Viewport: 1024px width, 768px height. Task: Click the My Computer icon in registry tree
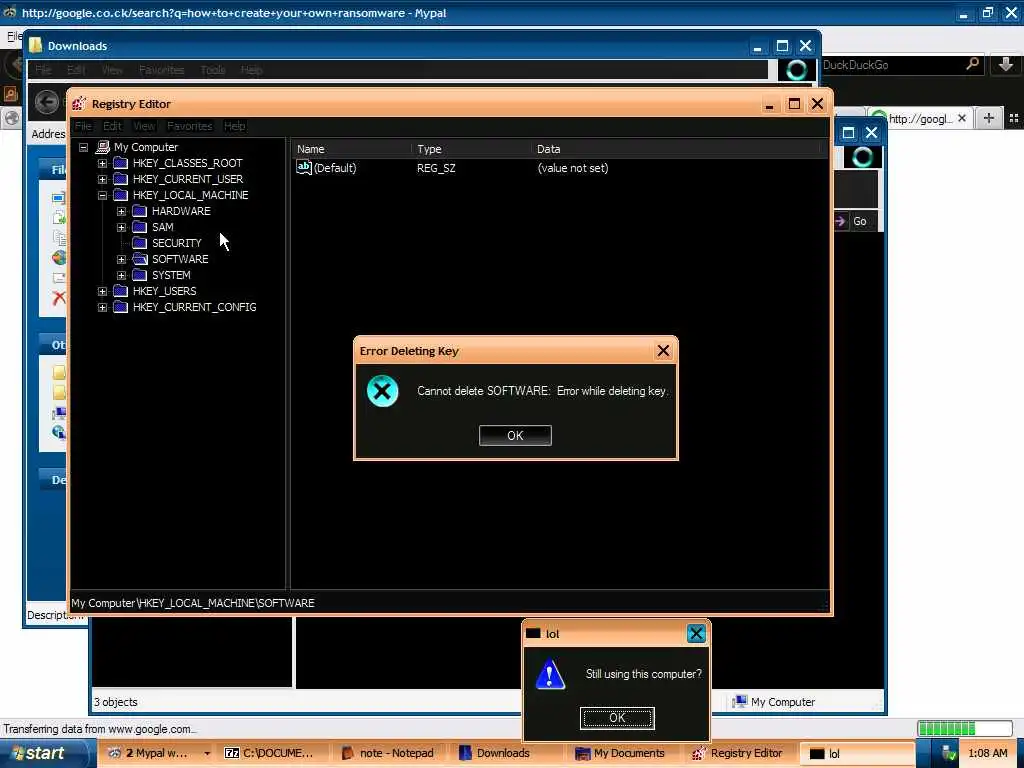(x=103, y=147)
